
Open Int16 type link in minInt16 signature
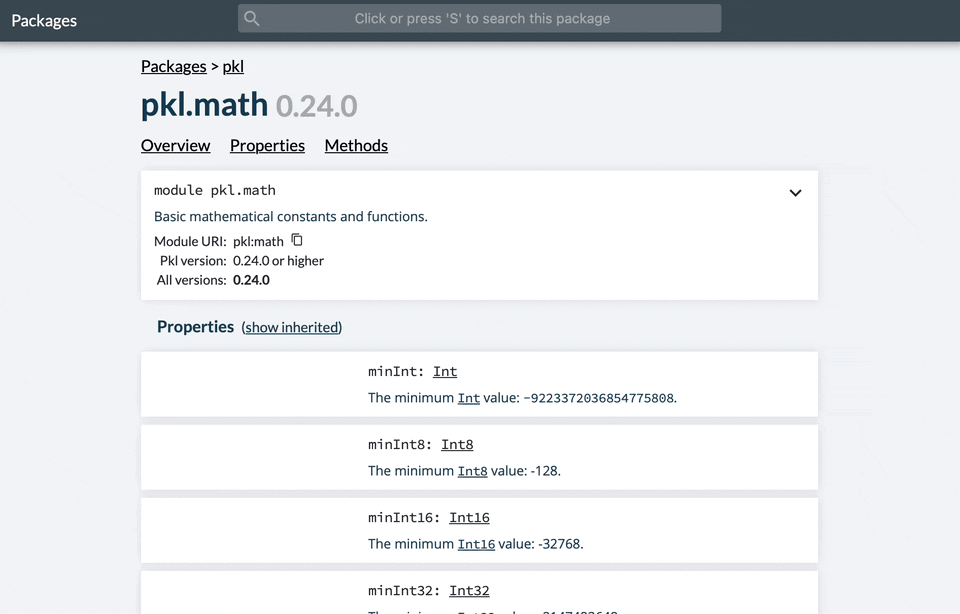[469, 517]
